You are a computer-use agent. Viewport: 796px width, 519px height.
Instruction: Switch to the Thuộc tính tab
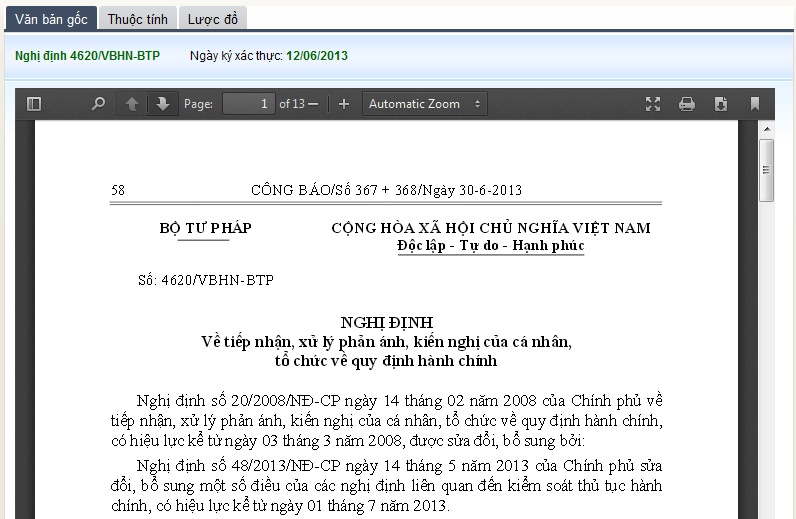pos(137,18)
